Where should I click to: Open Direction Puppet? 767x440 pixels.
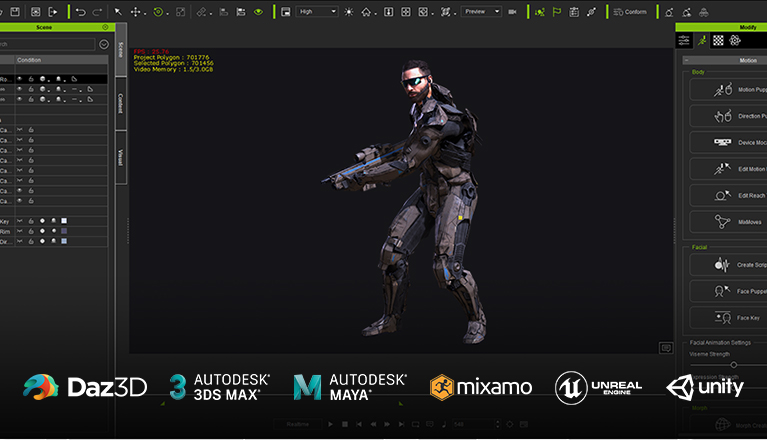click(x=728, y=116)
